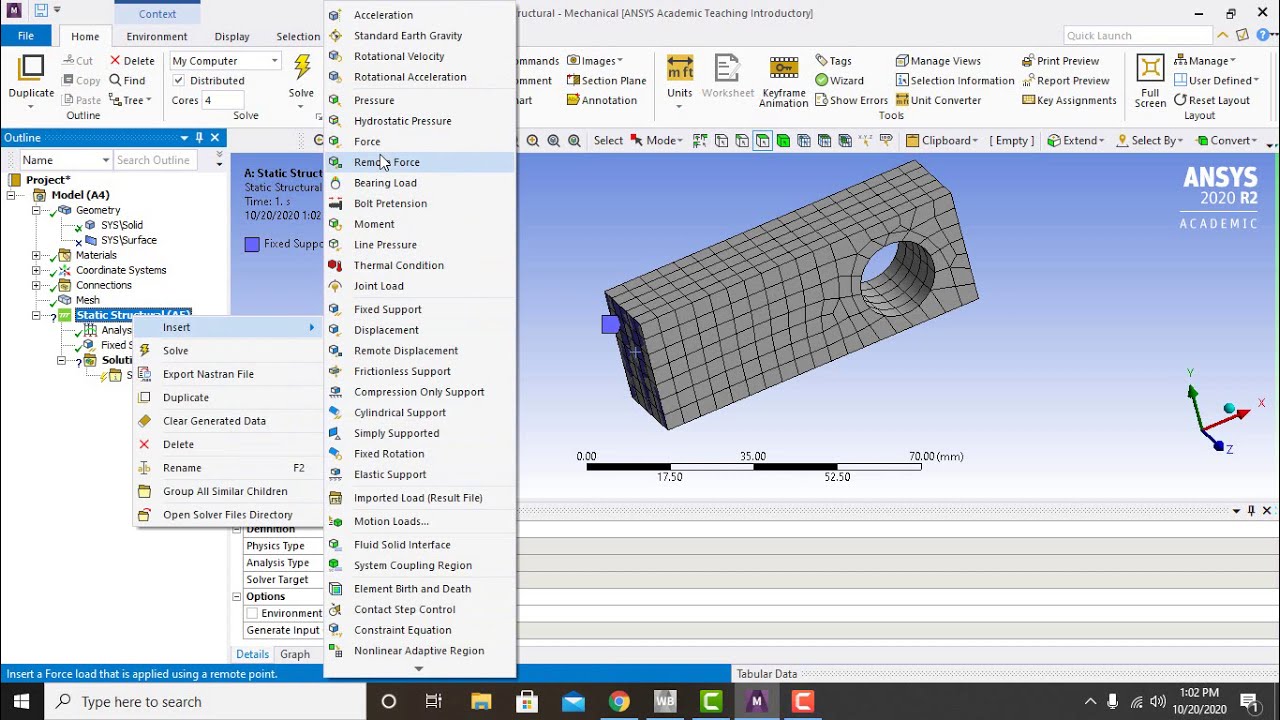Expand the Materials tree node
Screen dimensions: 1280x720
pyautogui.click(x=36, y=255)
